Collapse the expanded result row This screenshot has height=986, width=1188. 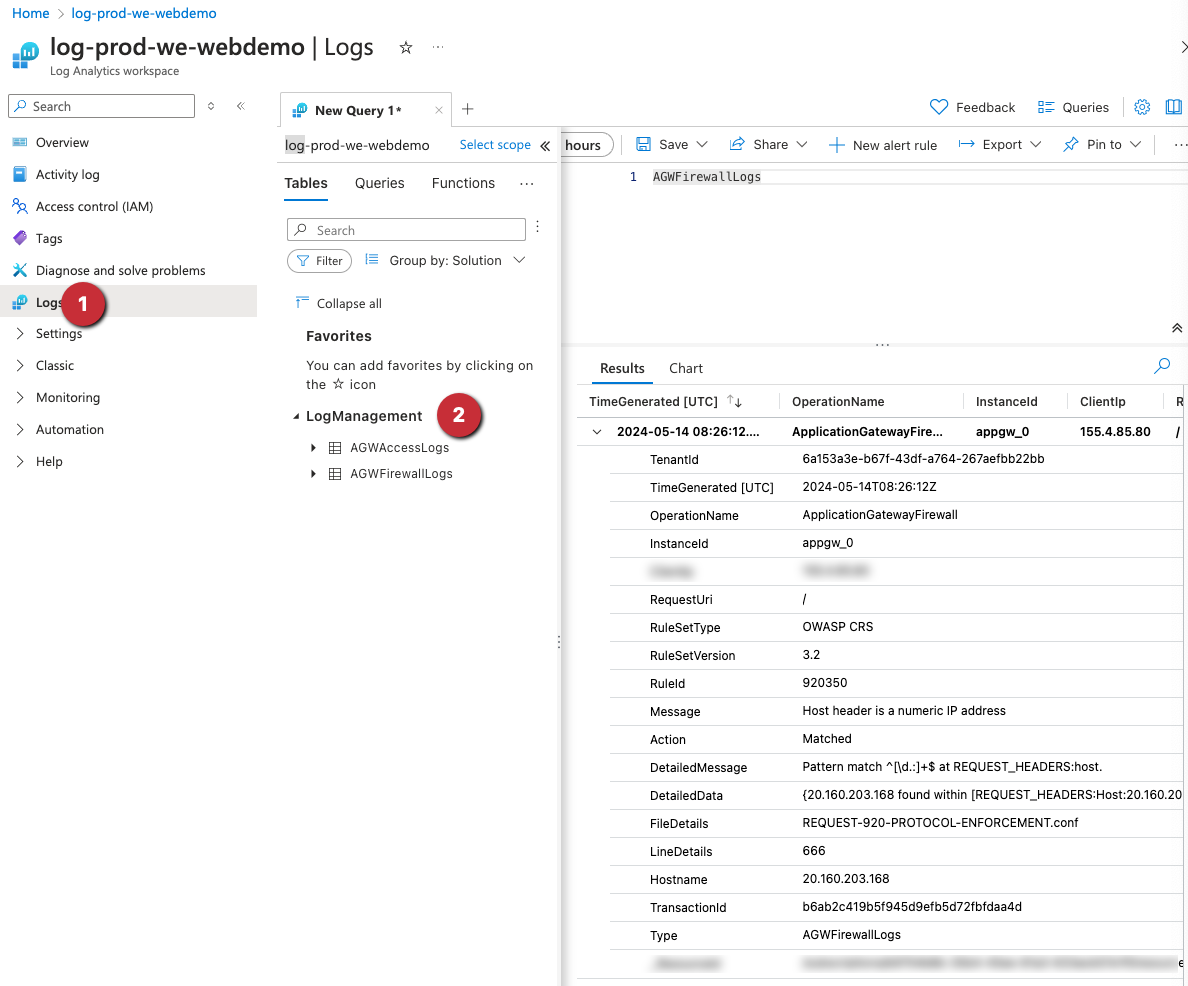597,432
